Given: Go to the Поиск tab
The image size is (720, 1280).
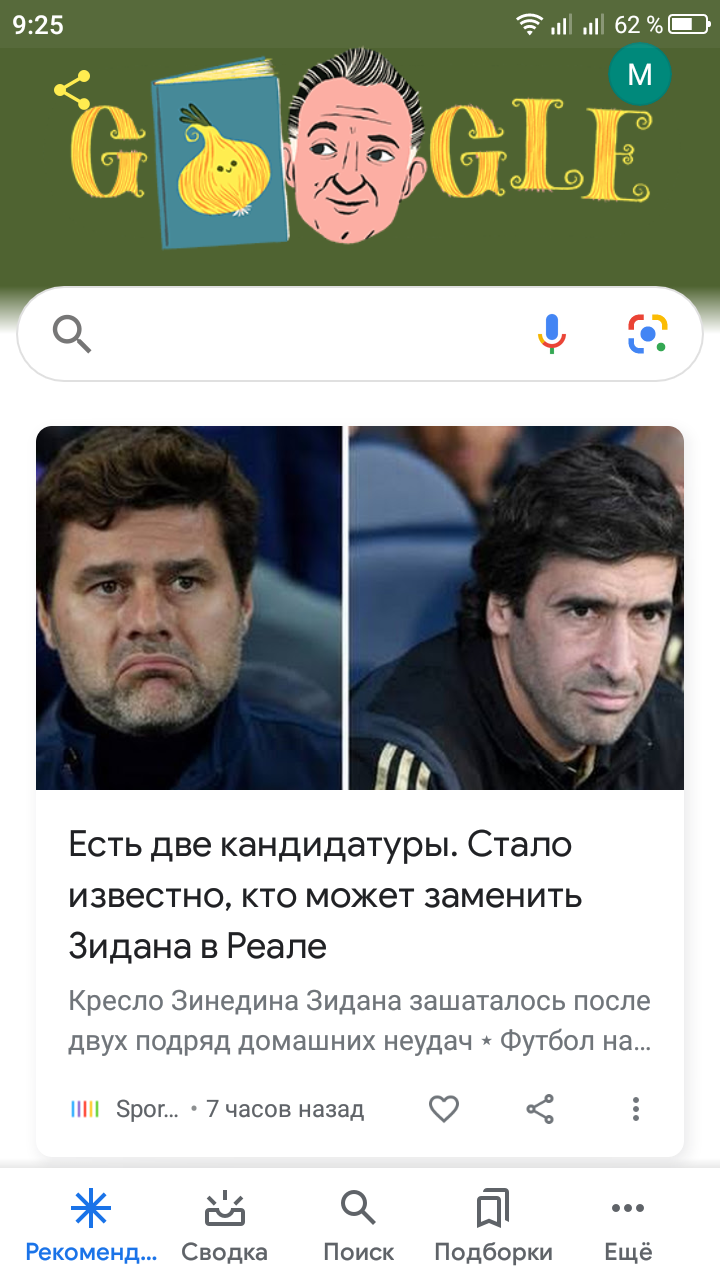Looking at the screenshot, I should point(358,1228).
